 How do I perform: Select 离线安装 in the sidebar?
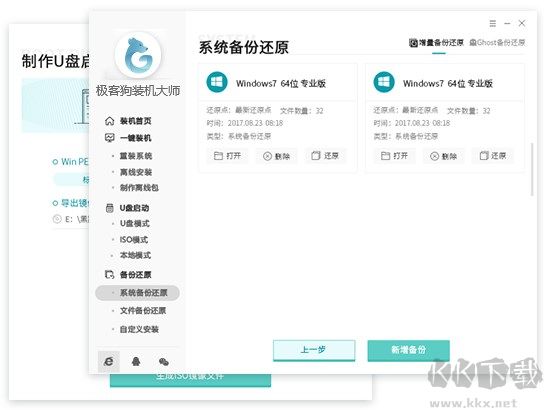click(x=136, y=172)
